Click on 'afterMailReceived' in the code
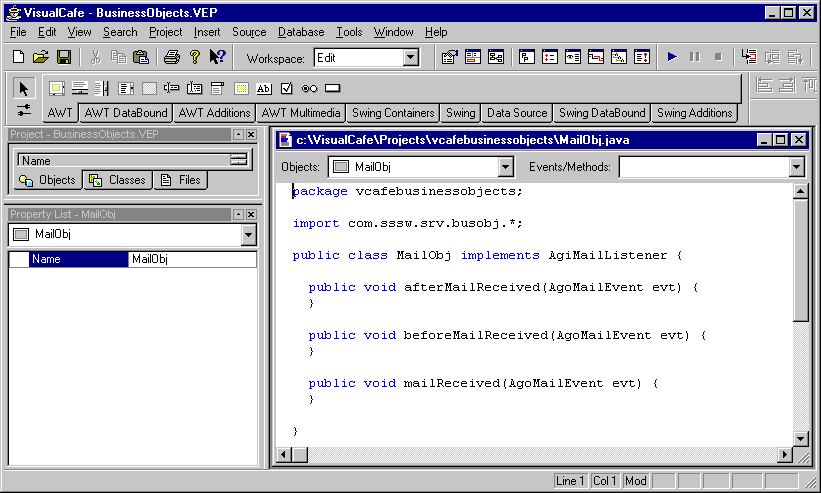The width and height of the screenshot is (821, 493). point(472,287)
